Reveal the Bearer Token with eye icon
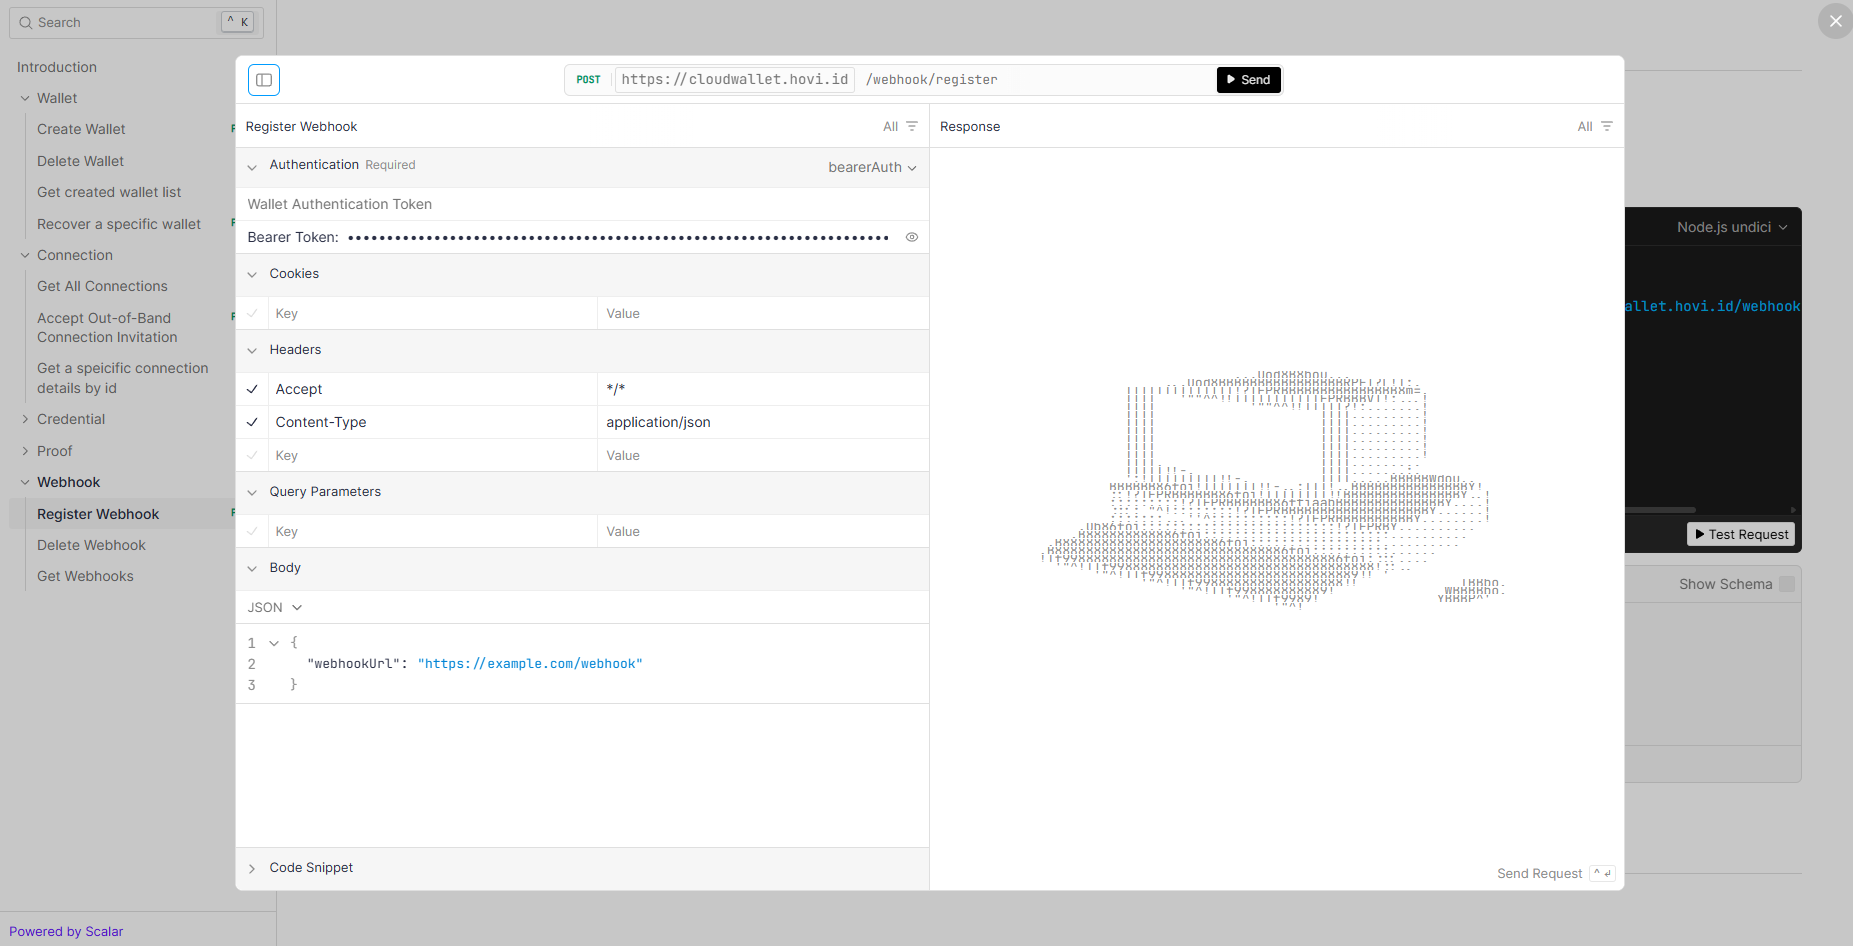 tap(911, 237)
